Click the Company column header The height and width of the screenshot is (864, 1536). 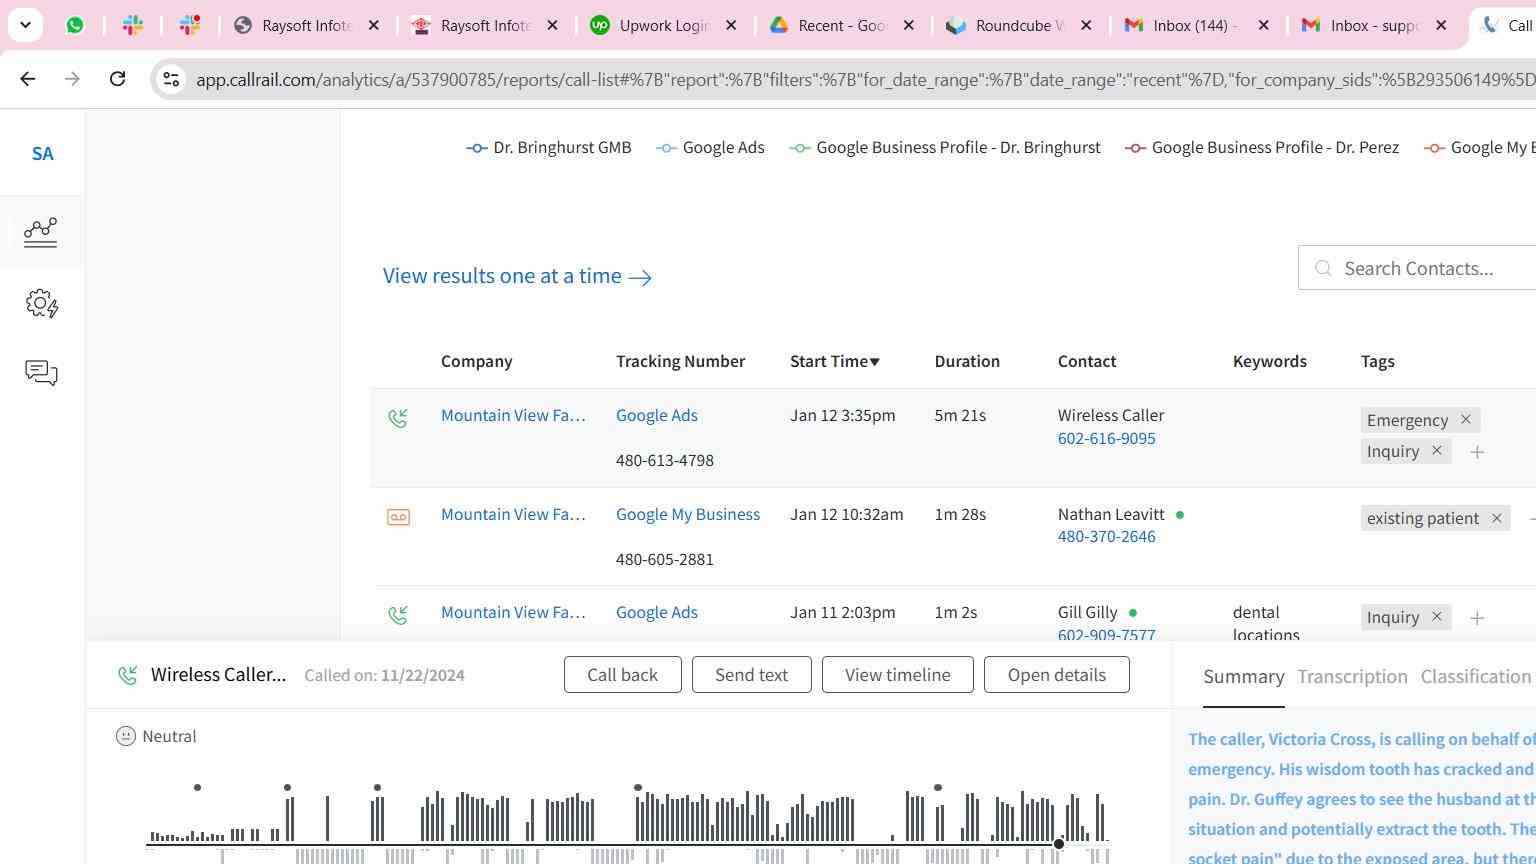tap(476, 361)
